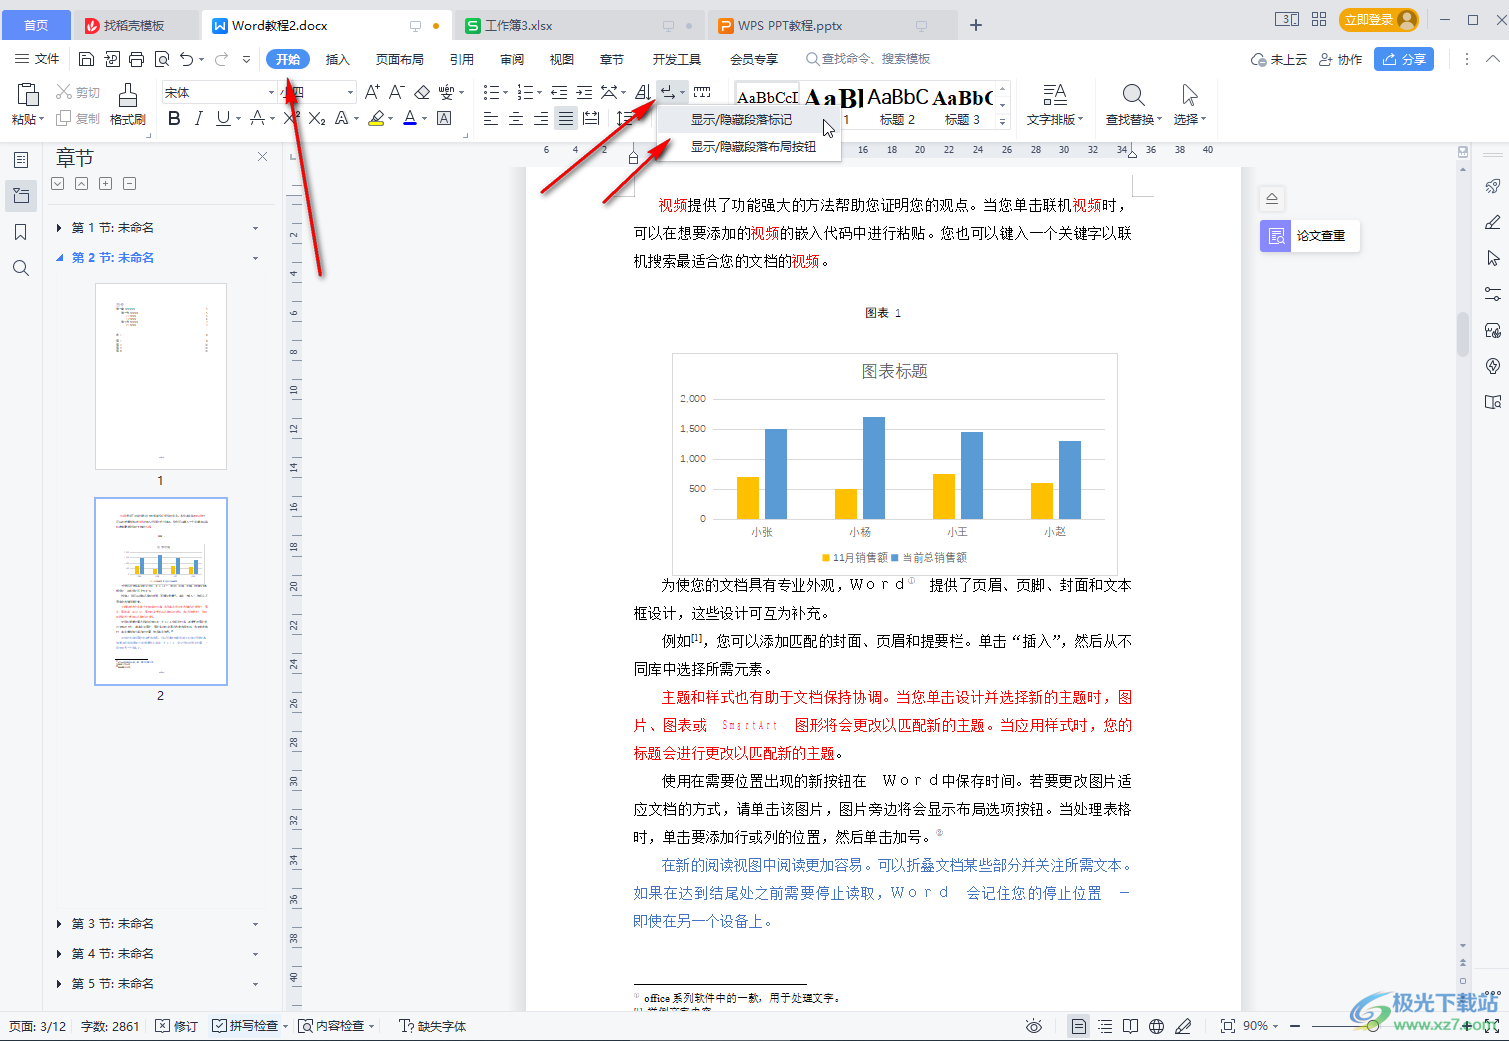
Task: Clear formatting with the eraser icon
Action: coord(422,92)
